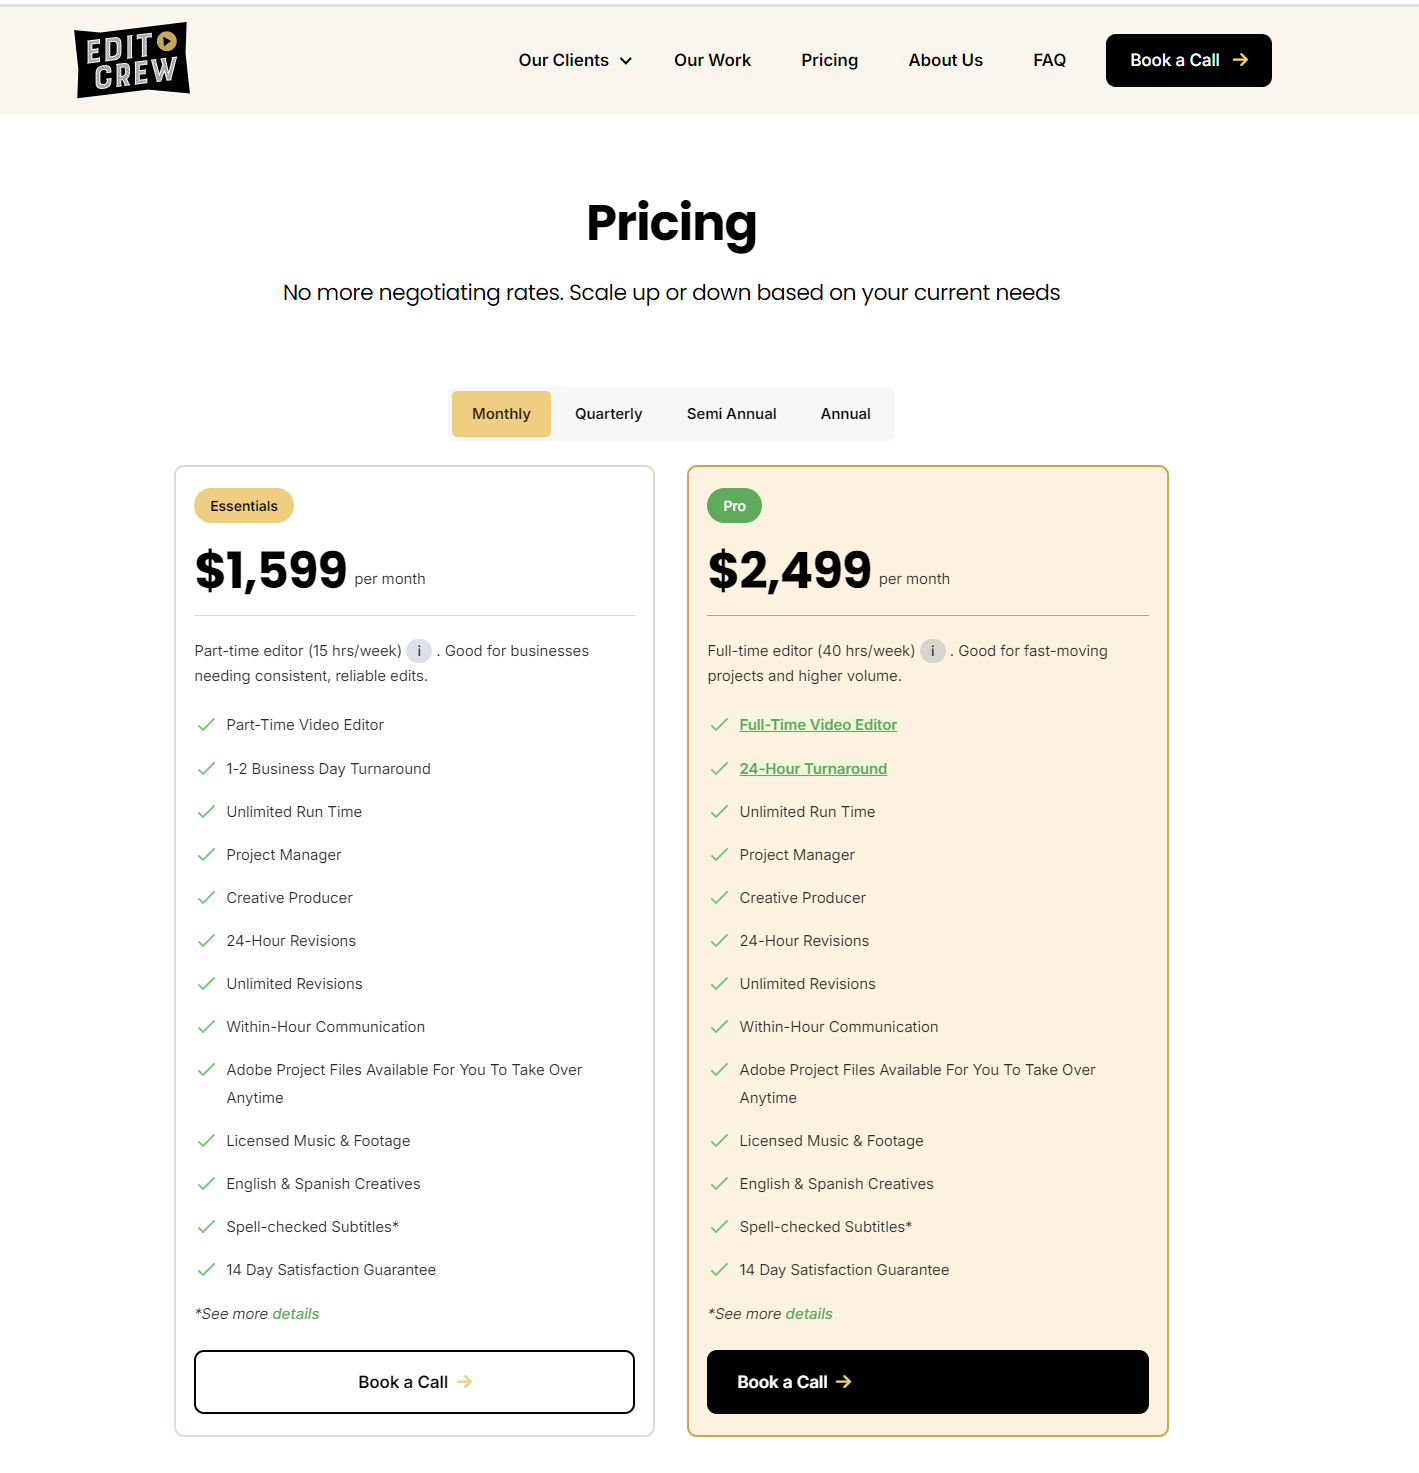Screen dimensions: 1419x1473
Task: Choose the Annual billing option
Action: coord(845,414)
